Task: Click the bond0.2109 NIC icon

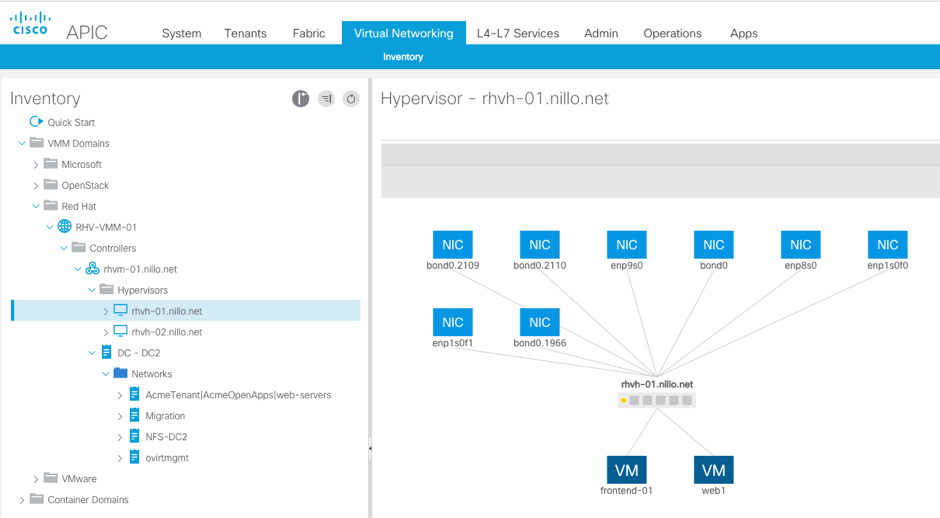Action: pos(452,245)
